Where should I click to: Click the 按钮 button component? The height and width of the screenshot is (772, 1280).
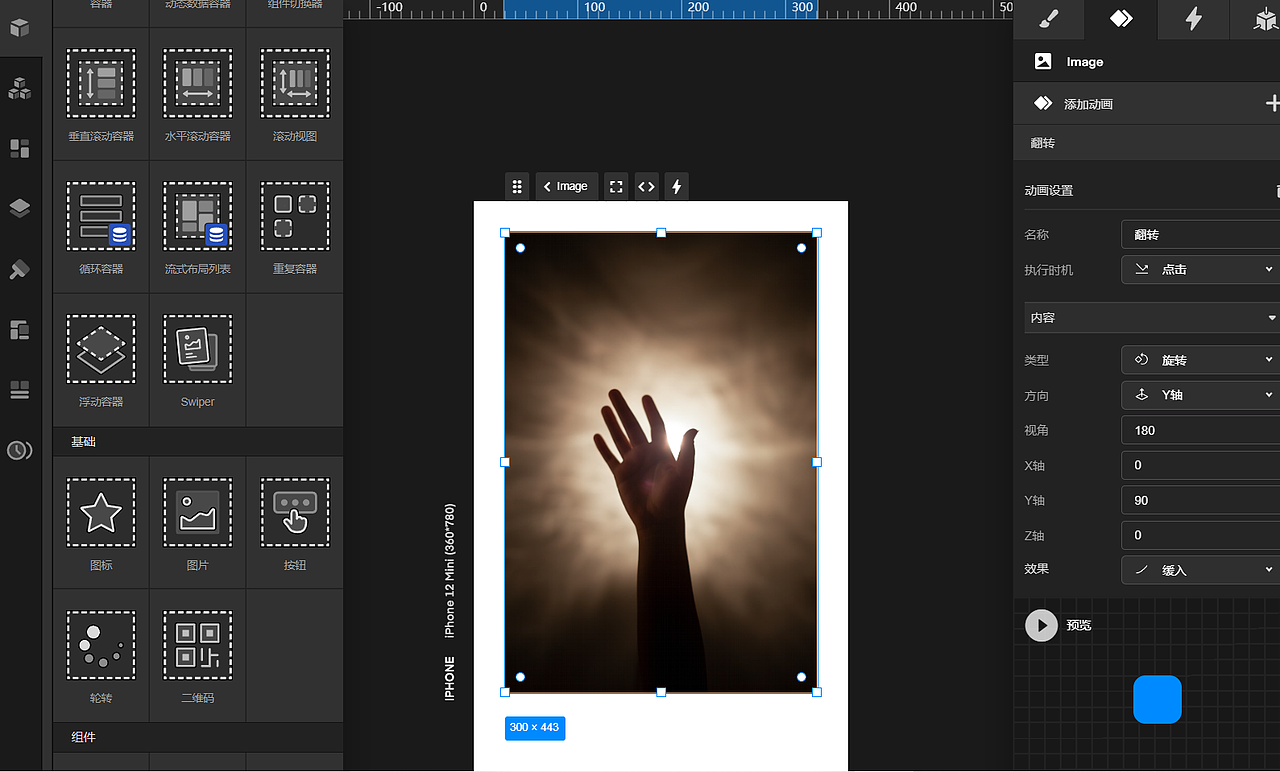coord(295,512)
